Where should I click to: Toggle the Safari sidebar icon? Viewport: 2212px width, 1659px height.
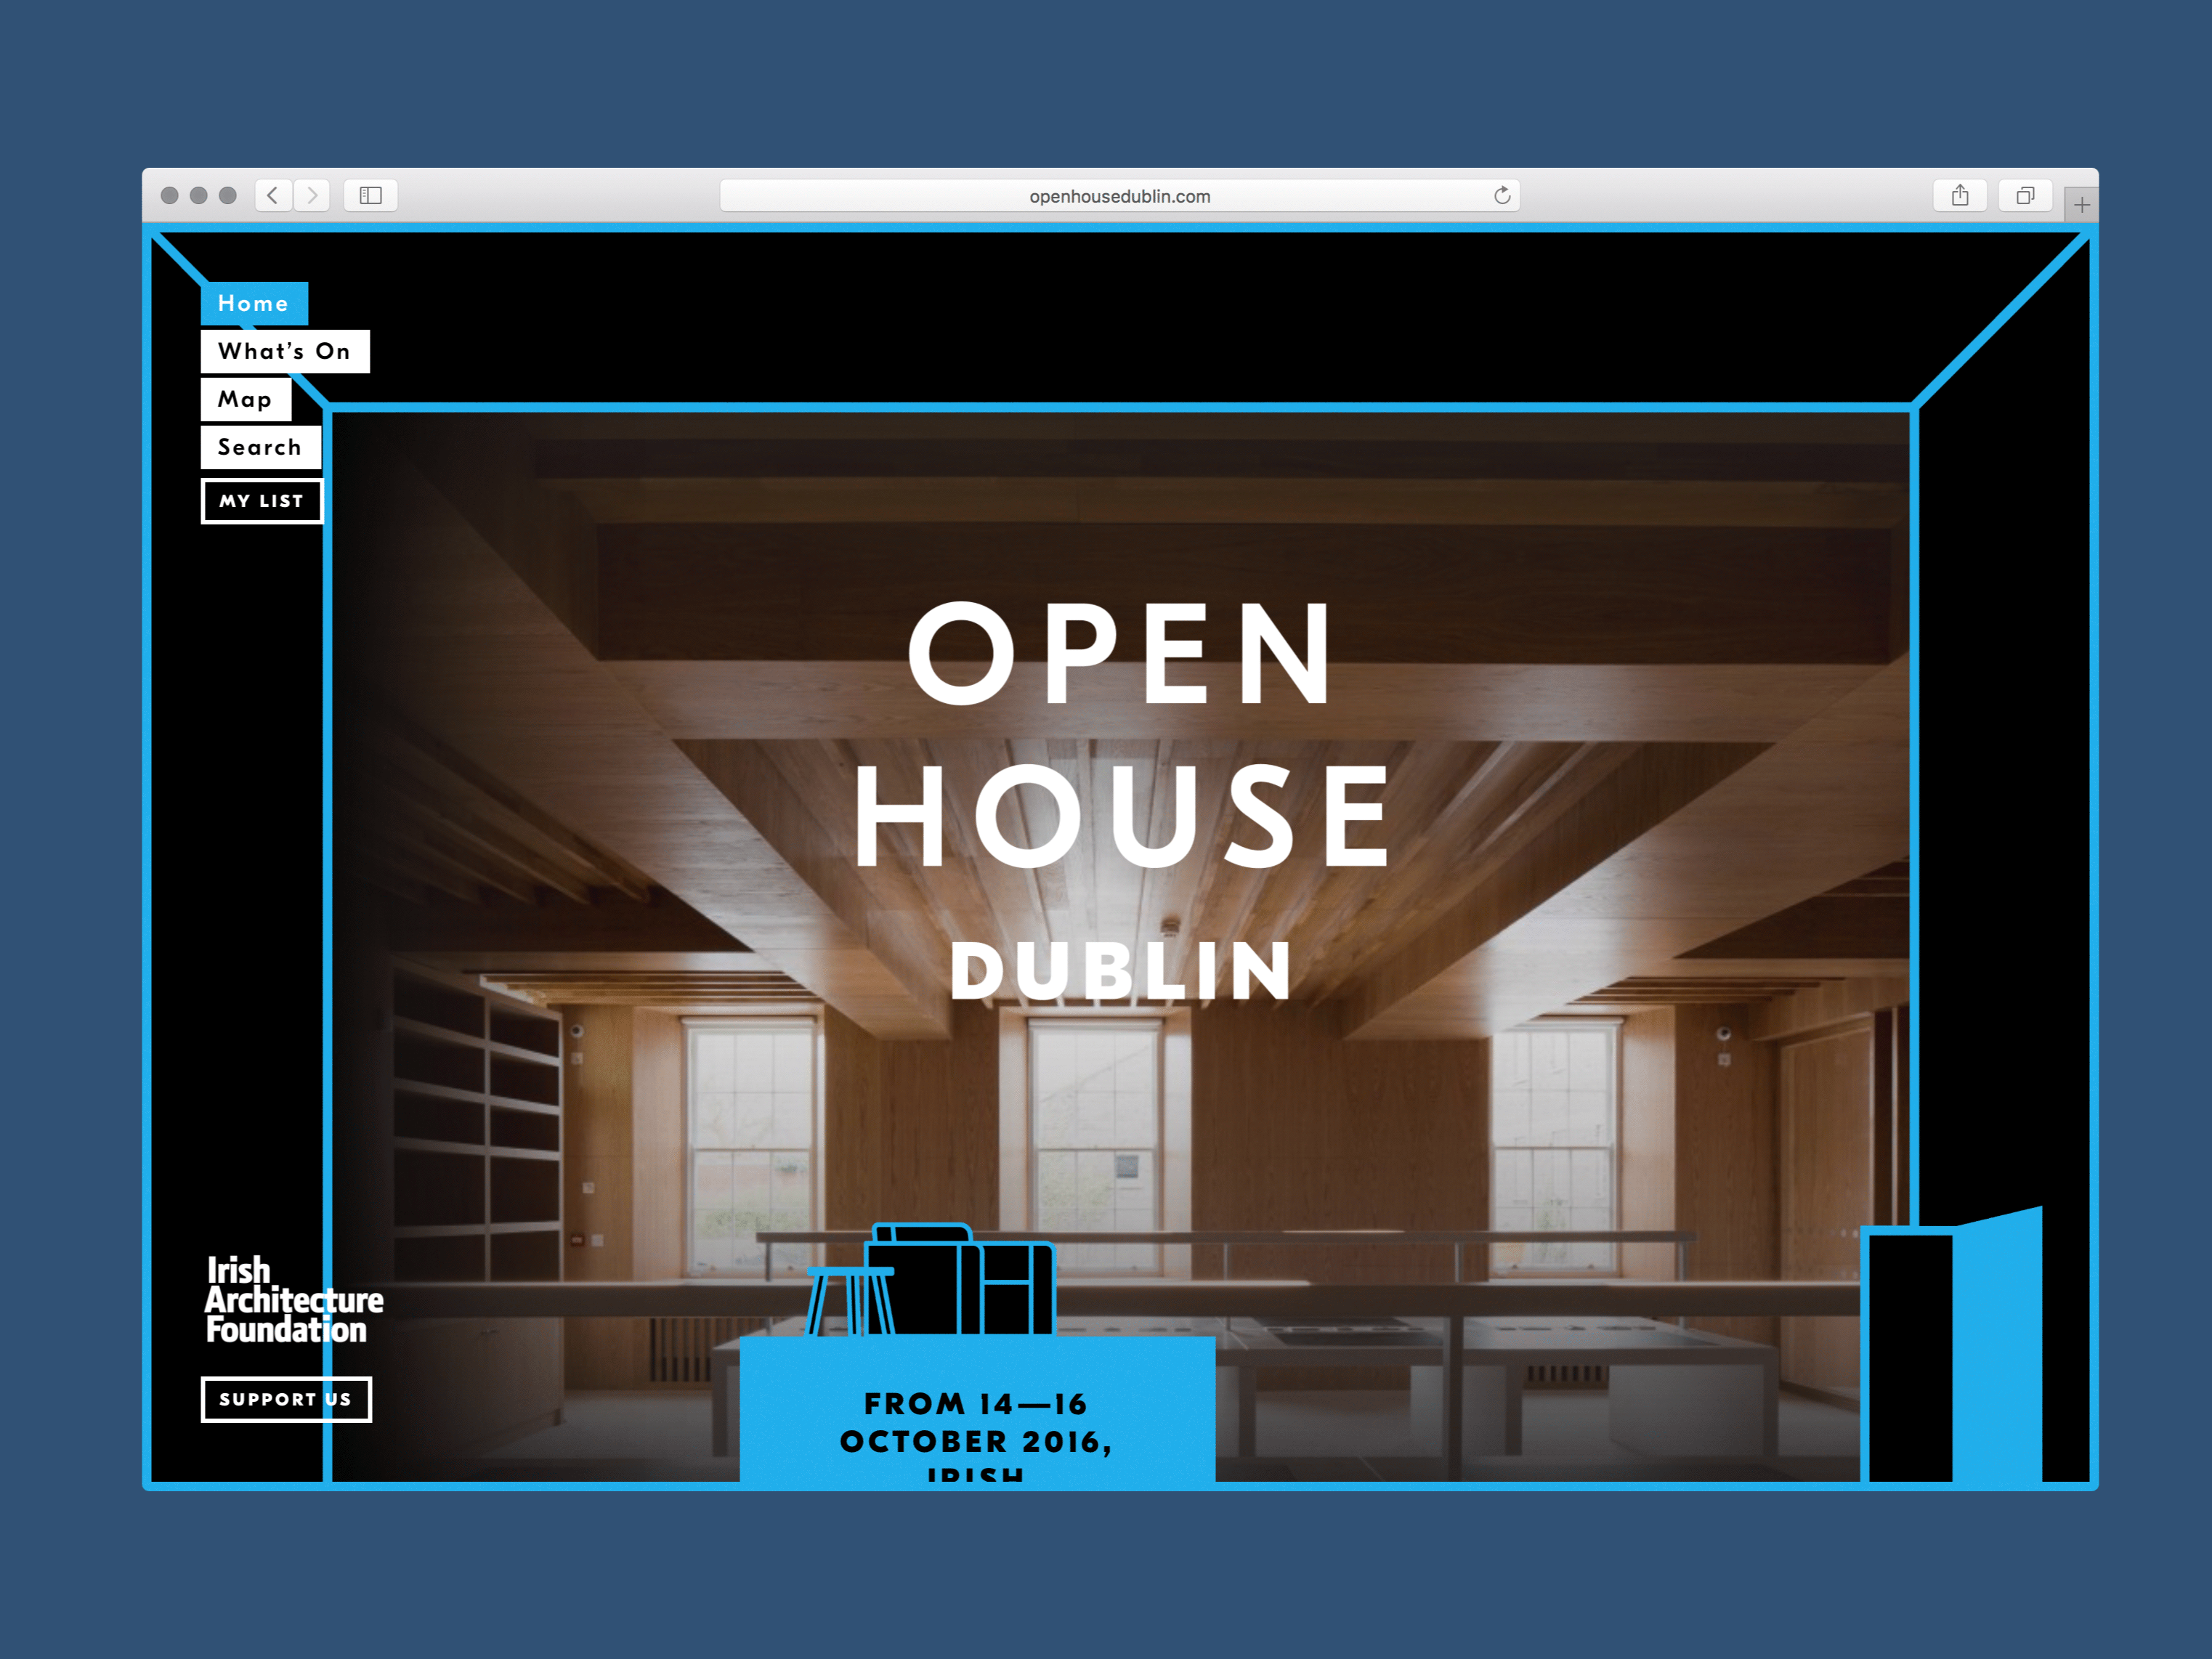pos(371,195)
